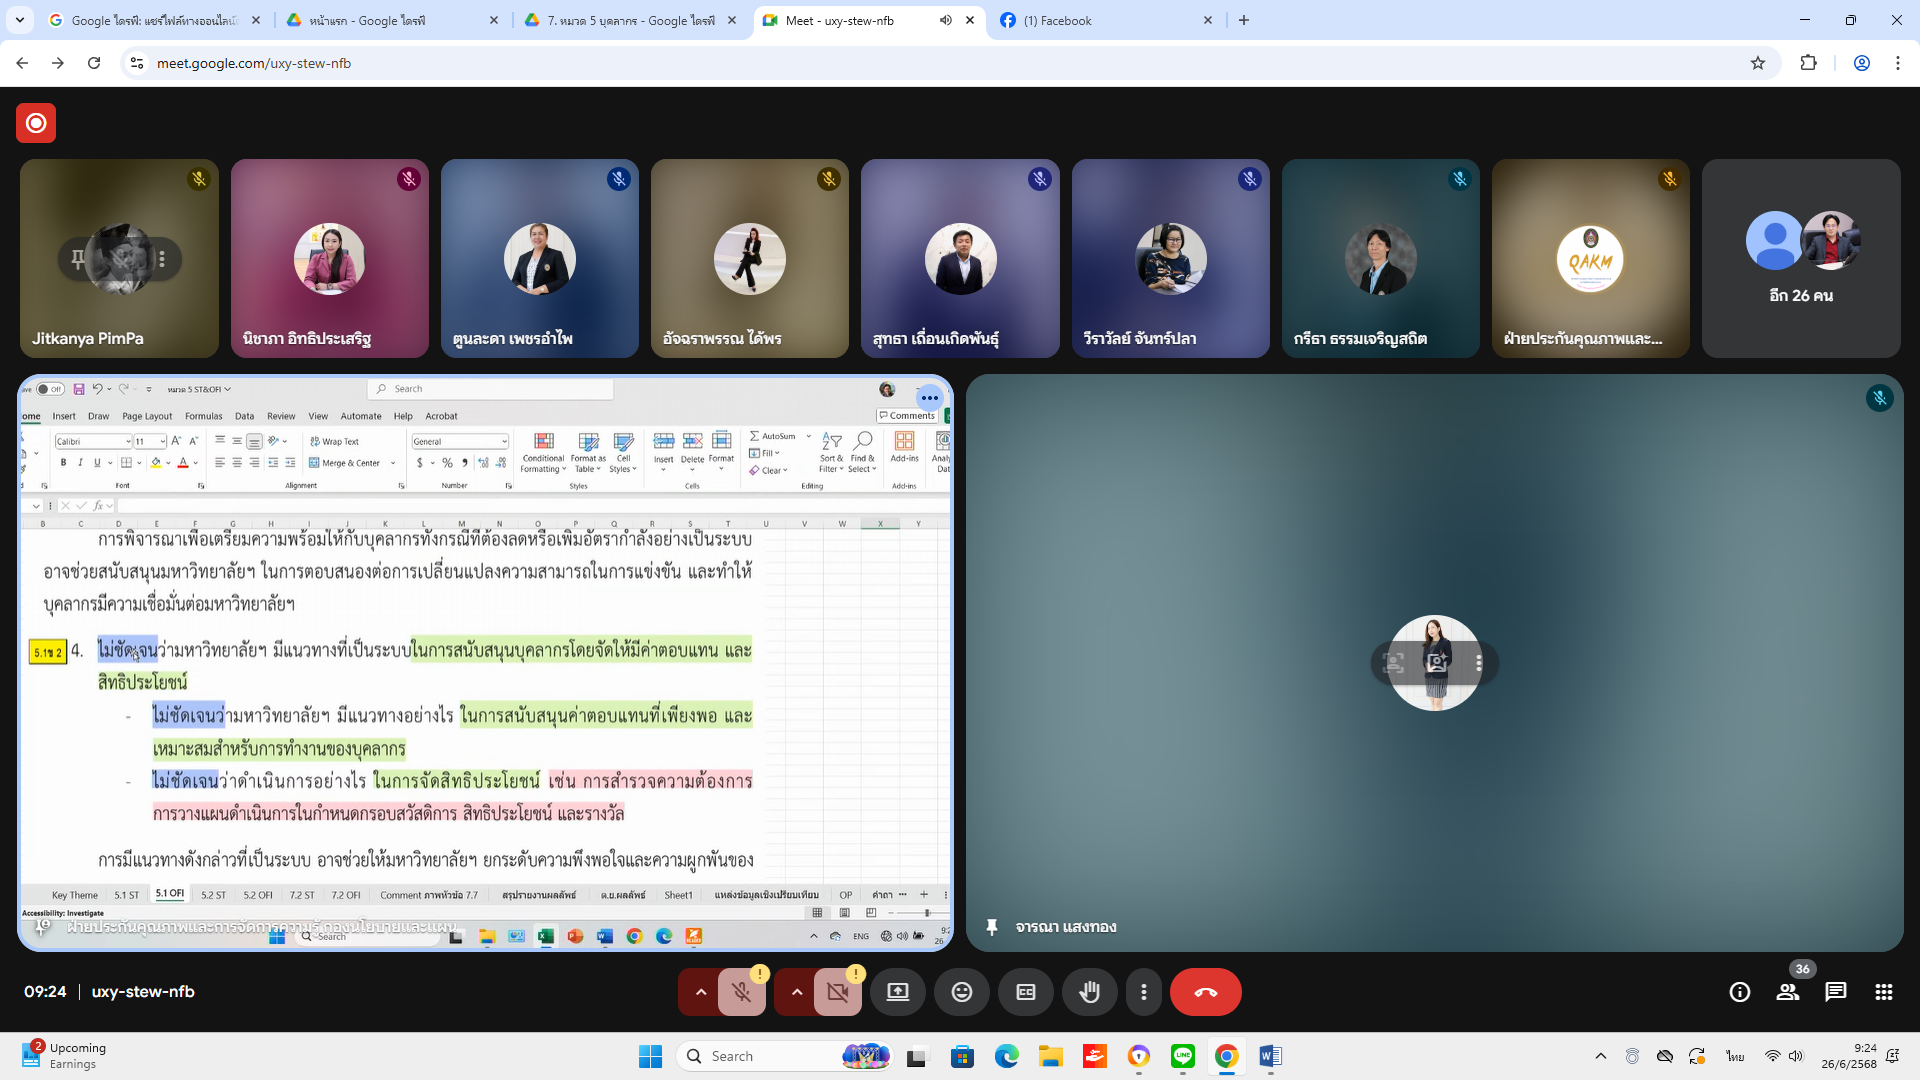Open the emoji reactions button
Image resolution: width=1920 pixels, height=1080 pixels.
point(962,992)
